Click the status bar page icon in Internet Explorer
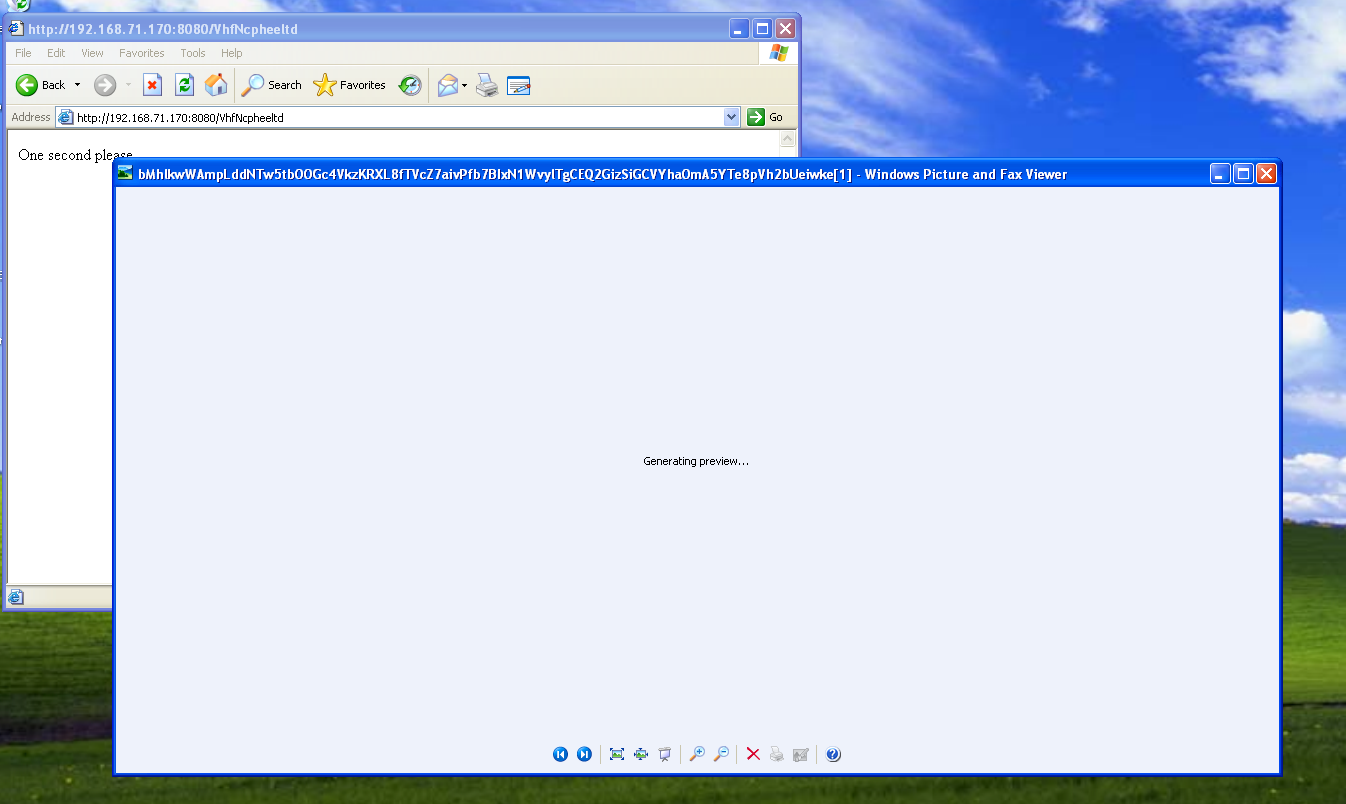The image size is (1346, 804). (16, 598)
